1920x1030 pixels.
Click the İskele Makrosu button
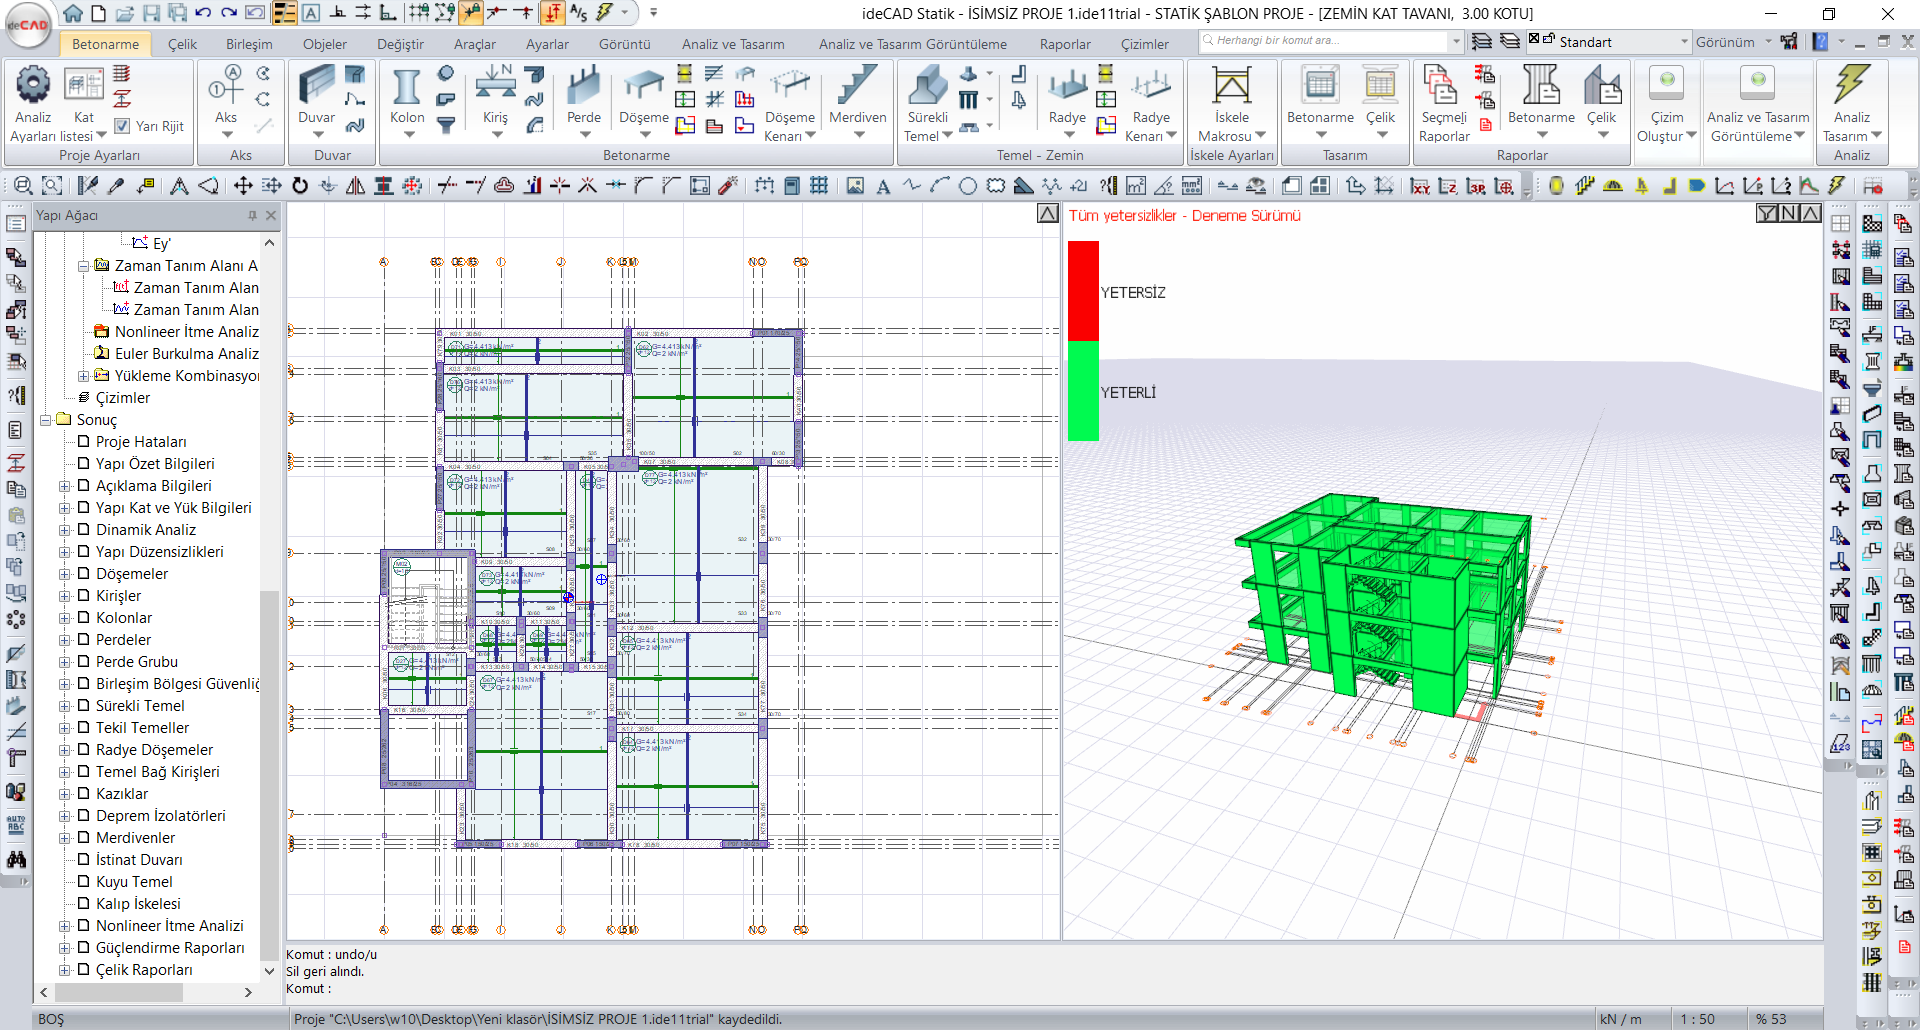coord(1232,103)
